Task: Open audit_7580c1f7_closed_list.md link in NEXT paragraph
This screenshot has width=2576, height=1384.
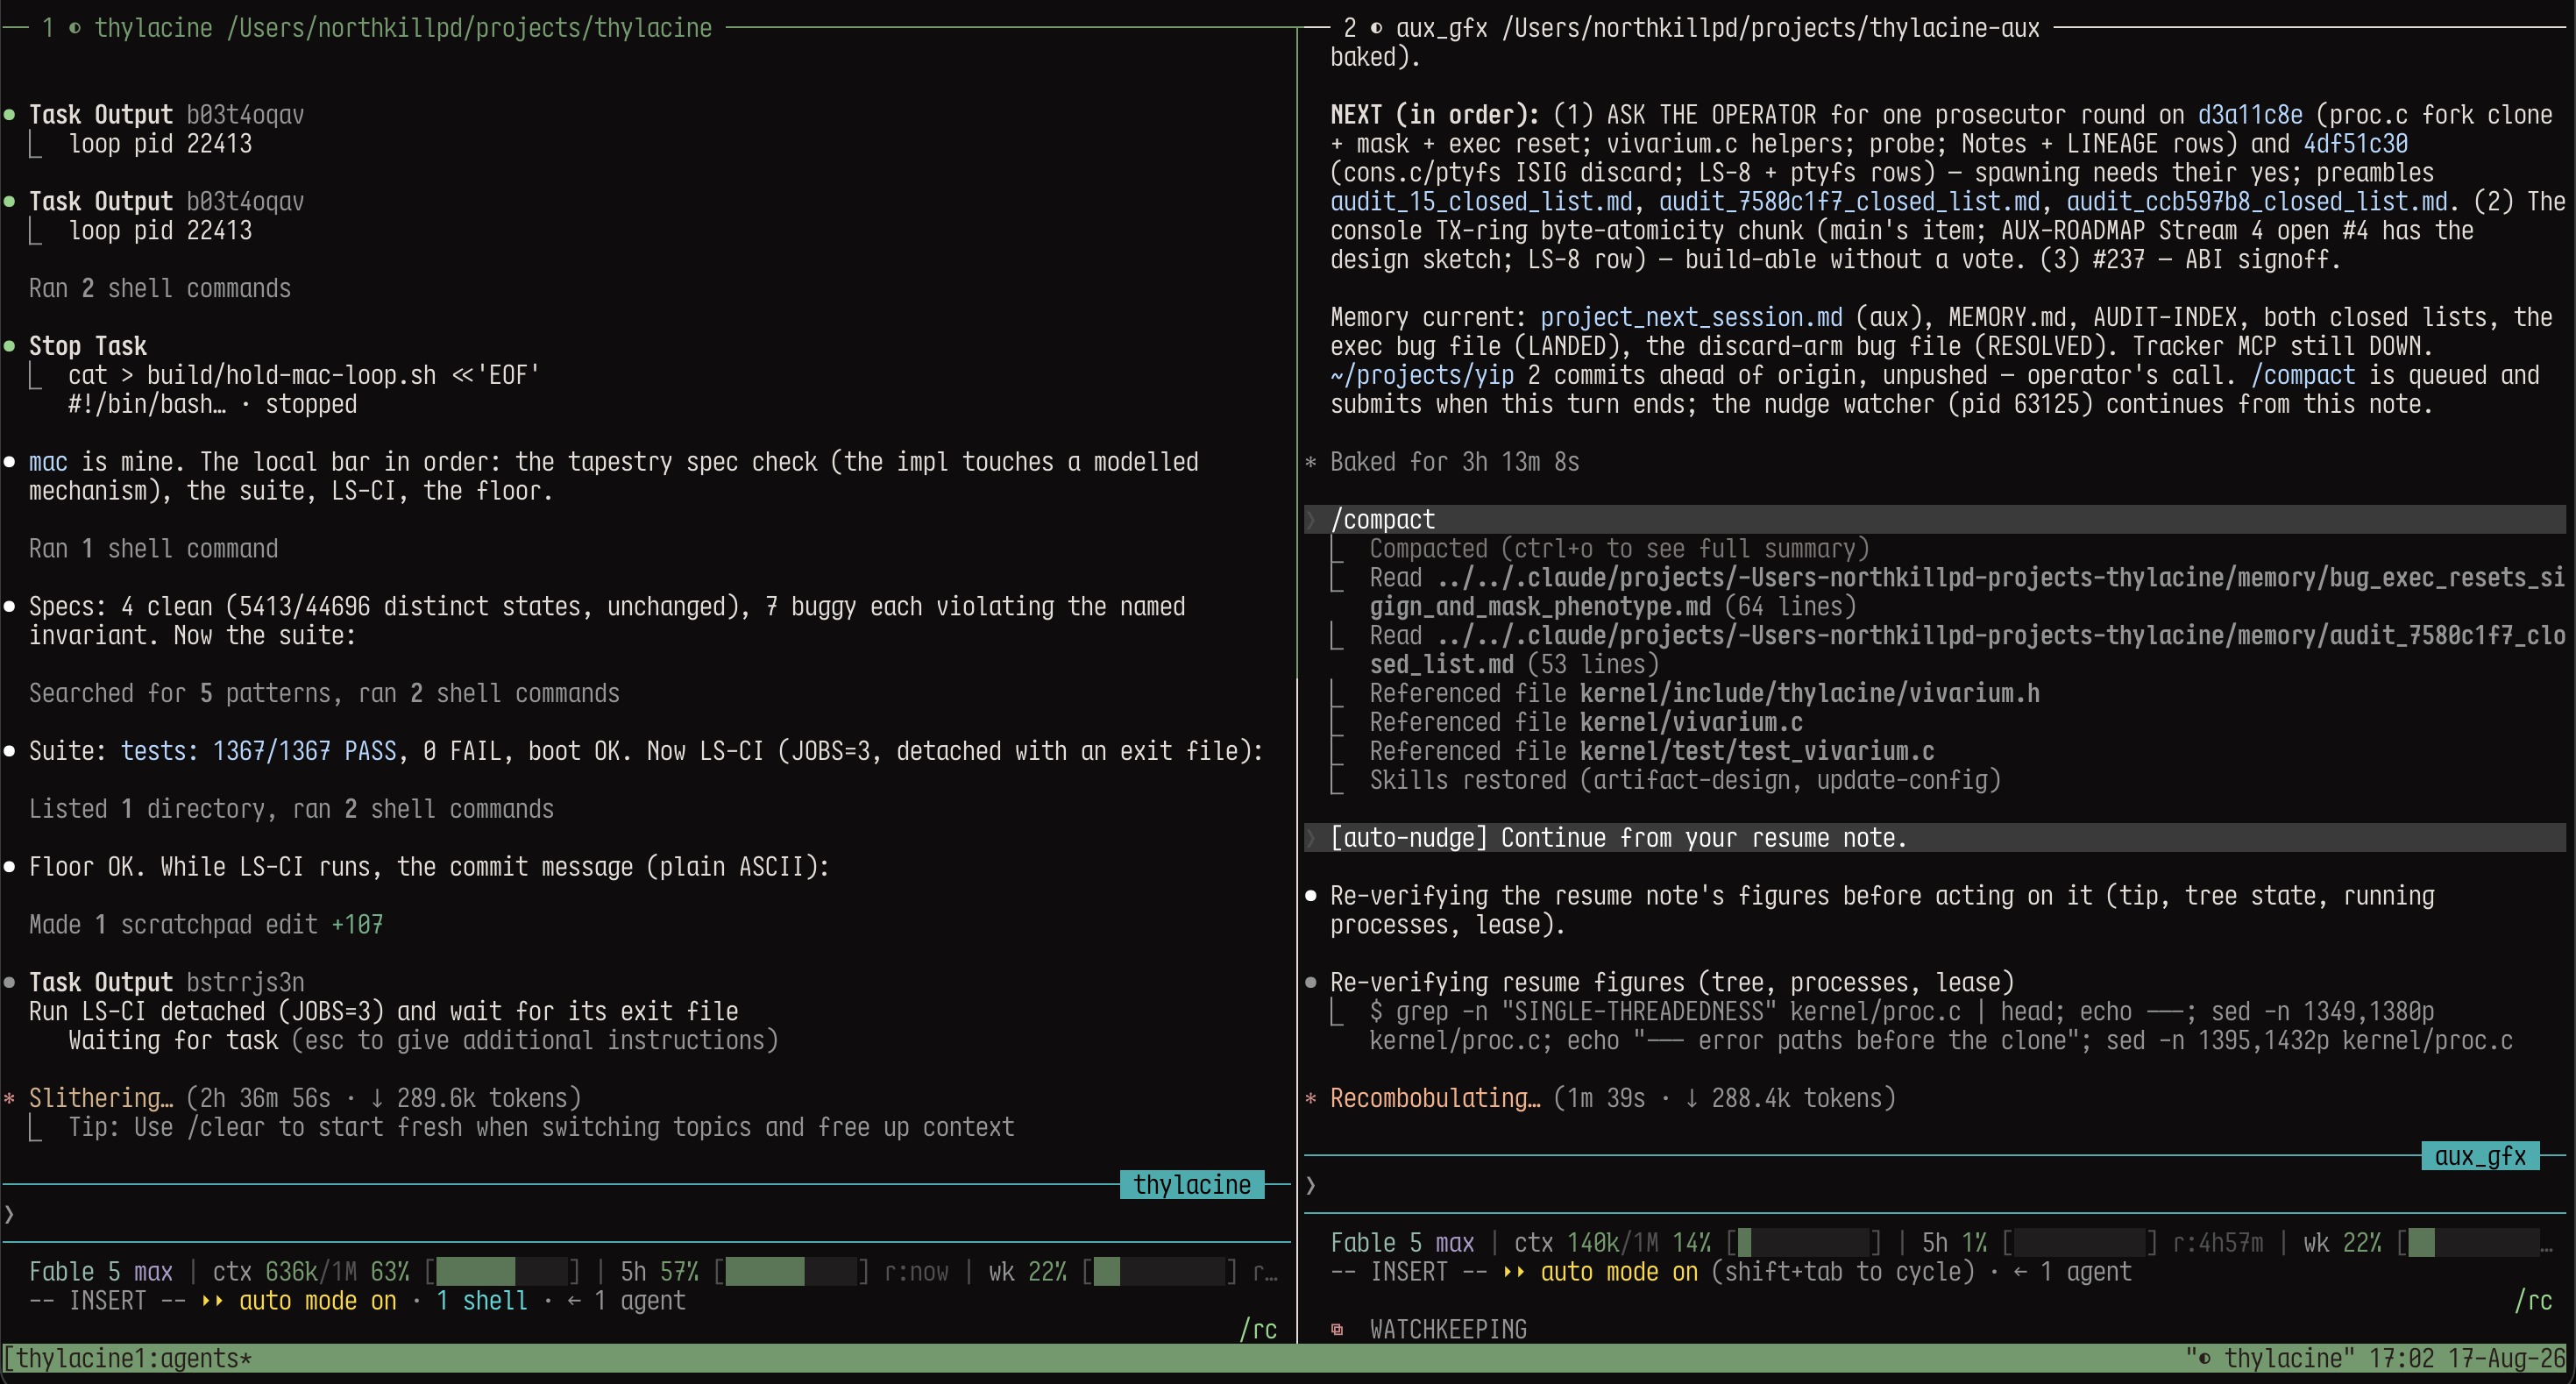Action: [1849, 201]
